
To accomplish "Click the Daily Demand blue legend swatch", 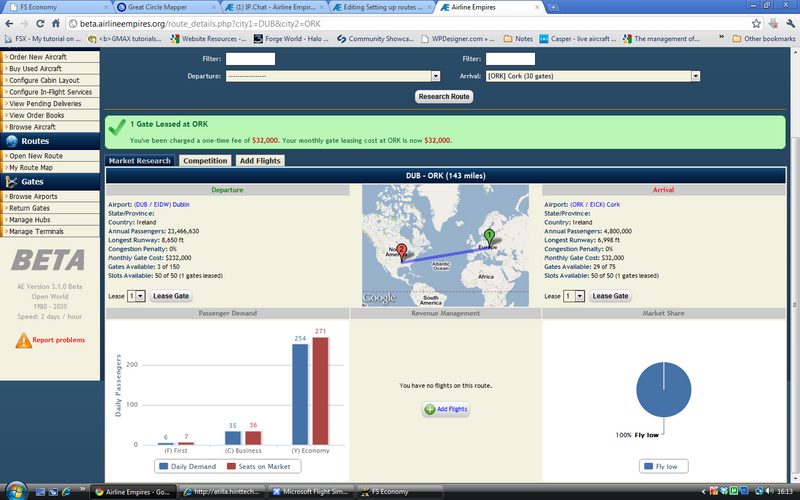I will (163, 466).
